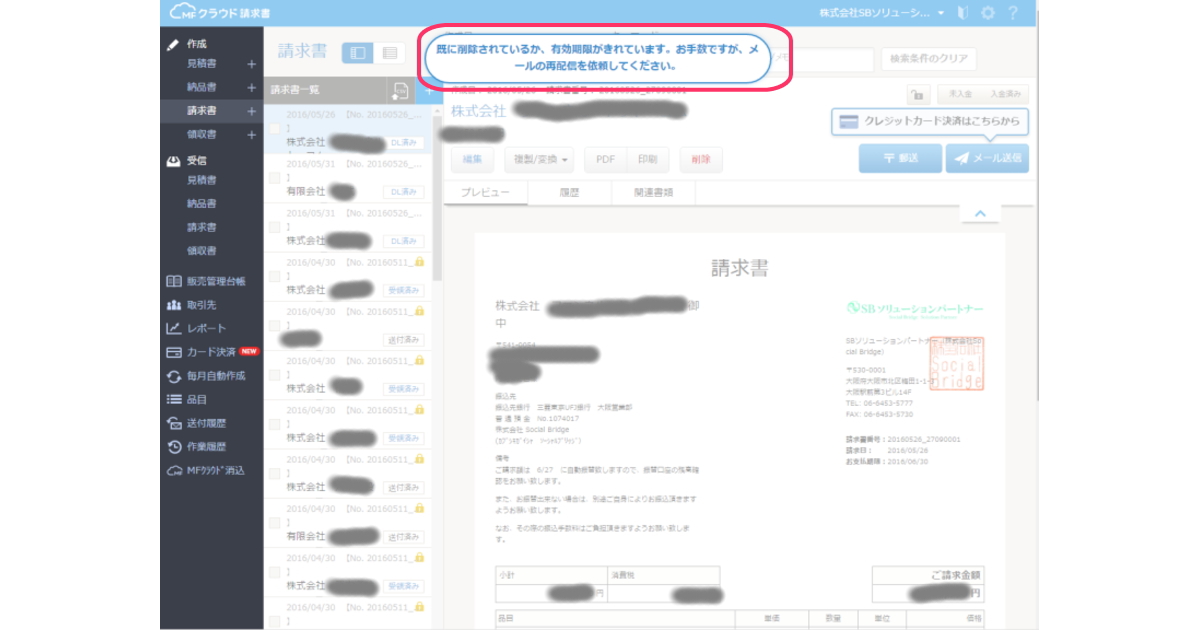Open the 株式会社SBソリューシ... account dropdown

tap(880, 13)
